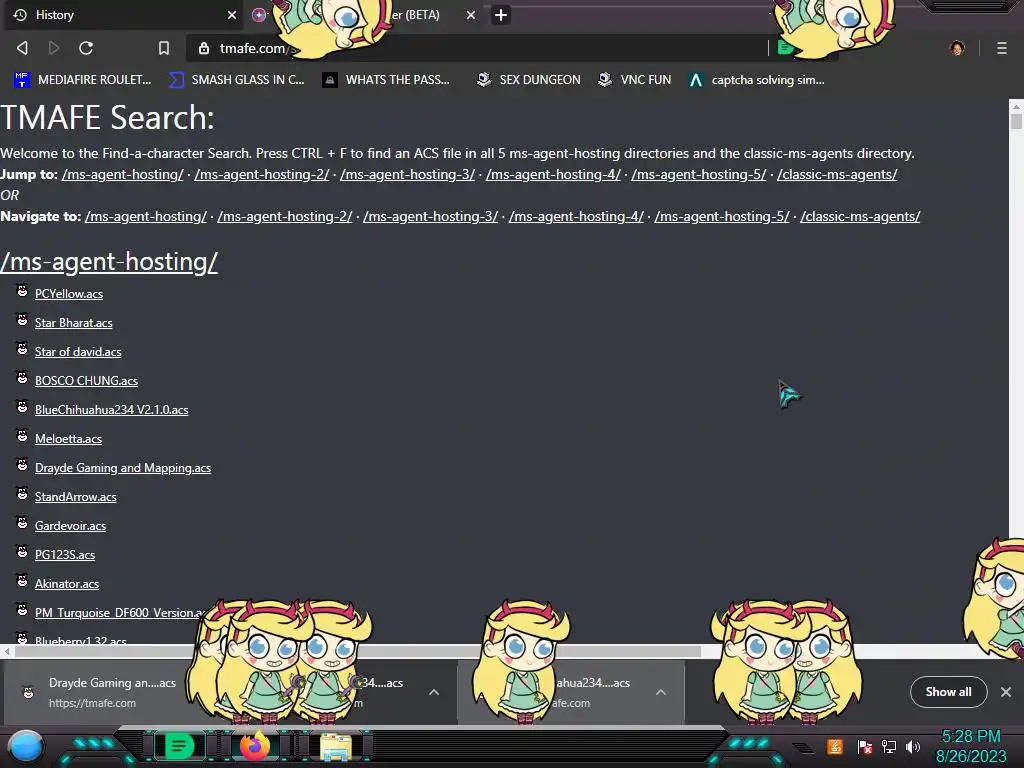Screen dimensions: 1024x768
Task: Click agent icon beside Meloetta.acs
Action: point(22,436)
